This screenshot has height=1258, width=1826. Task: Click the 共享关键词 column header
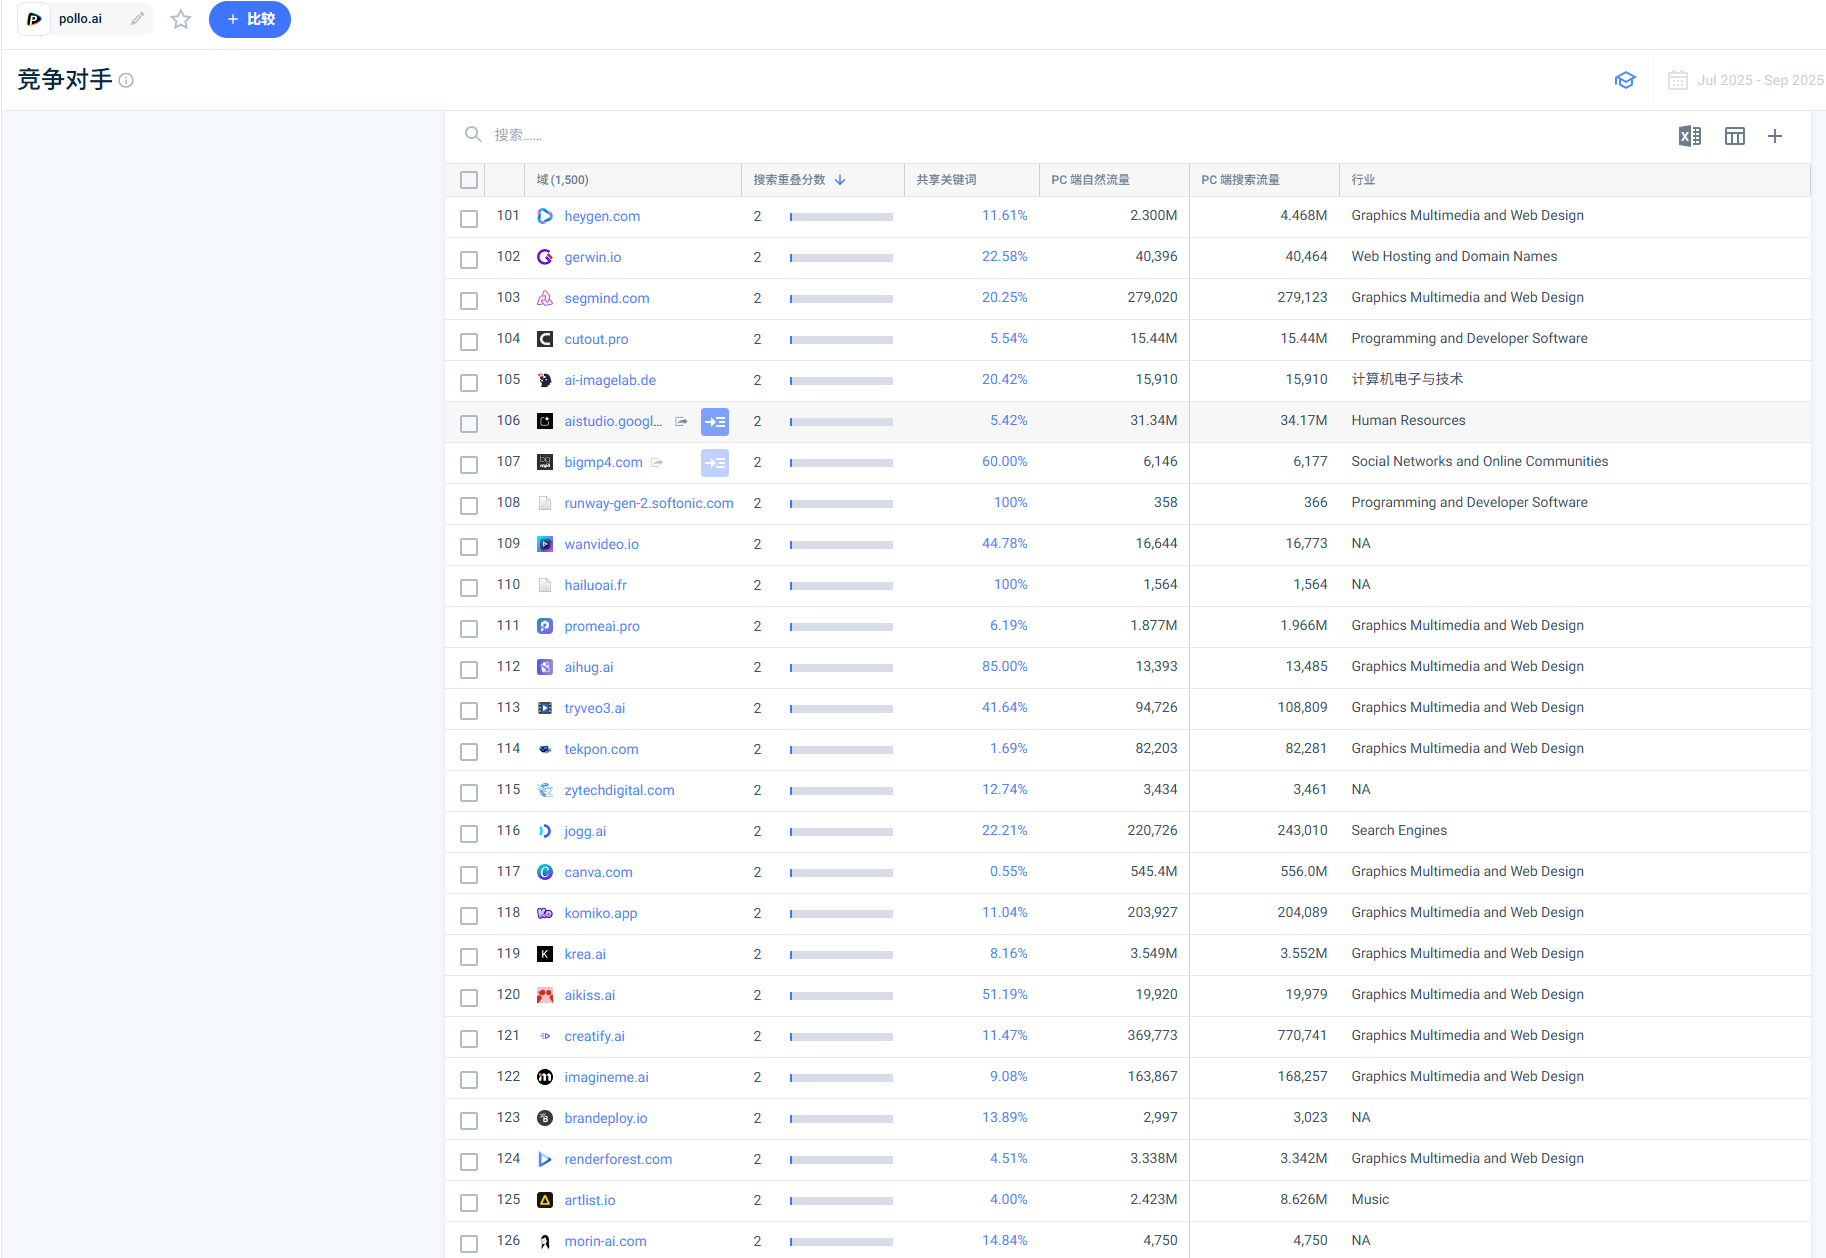tap(946, 180)
